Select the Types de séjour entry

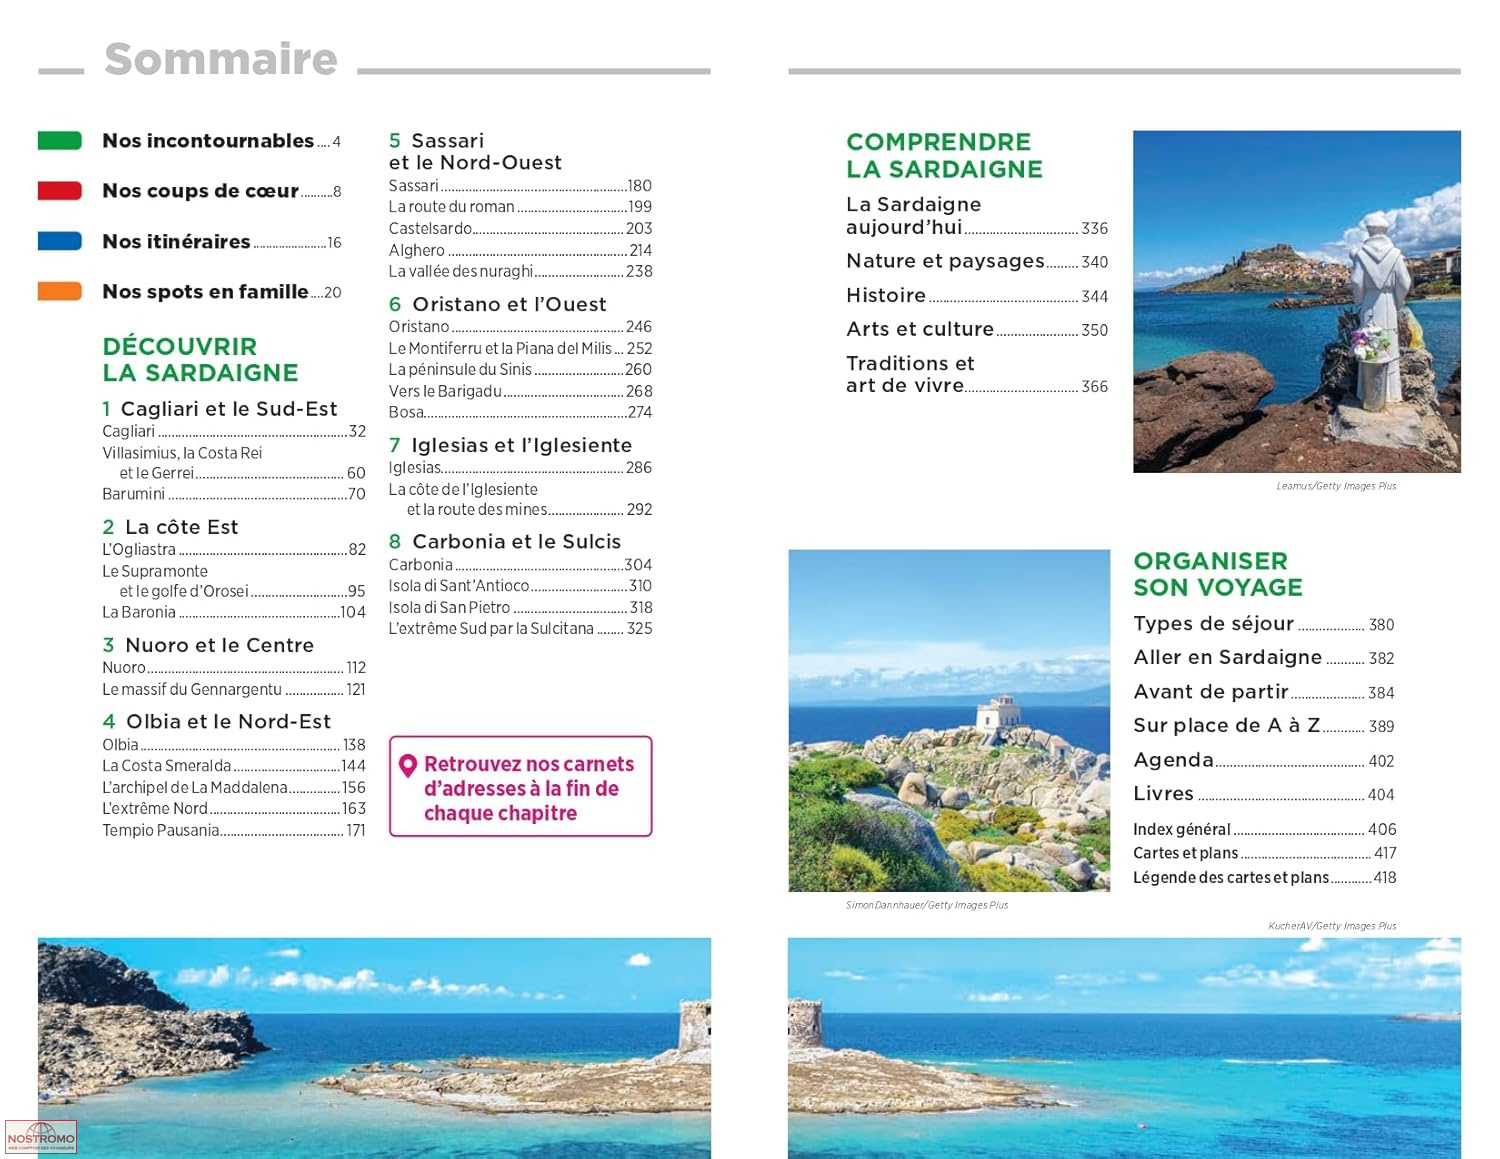1264,624
